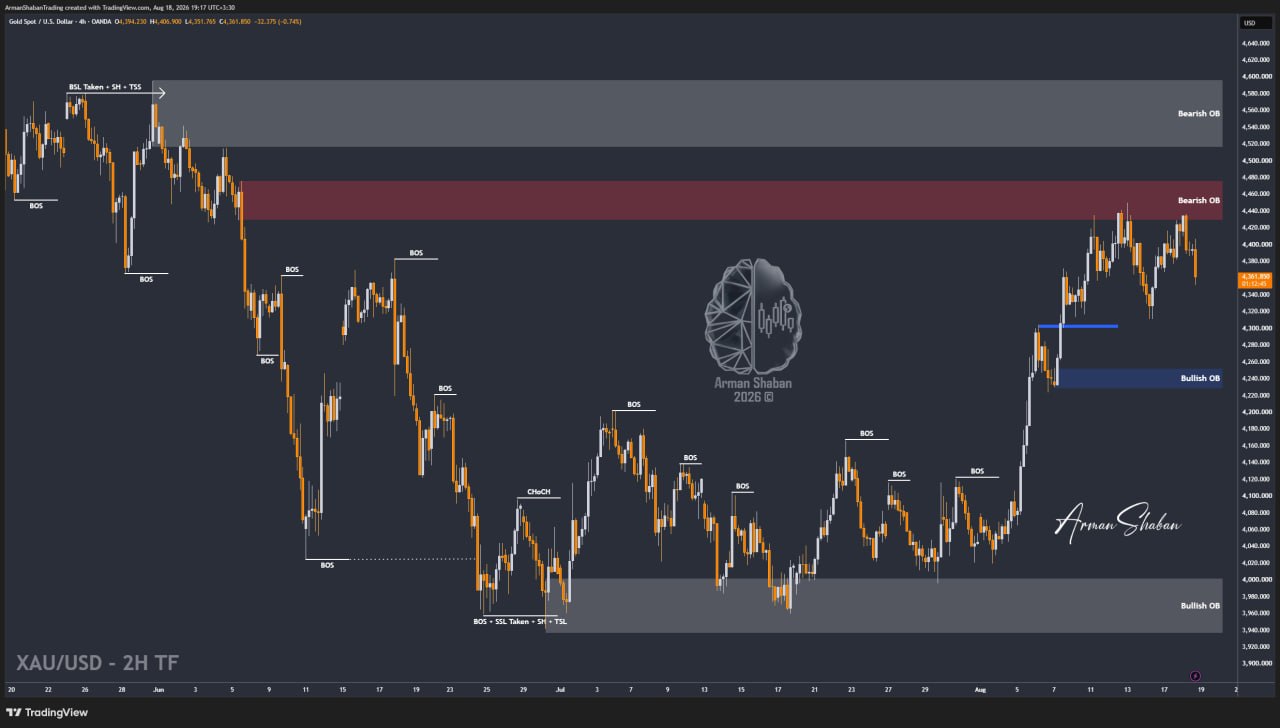Click the purple lightning event marker
The width and height of the screenshot is (1280, 728).
1195,676
